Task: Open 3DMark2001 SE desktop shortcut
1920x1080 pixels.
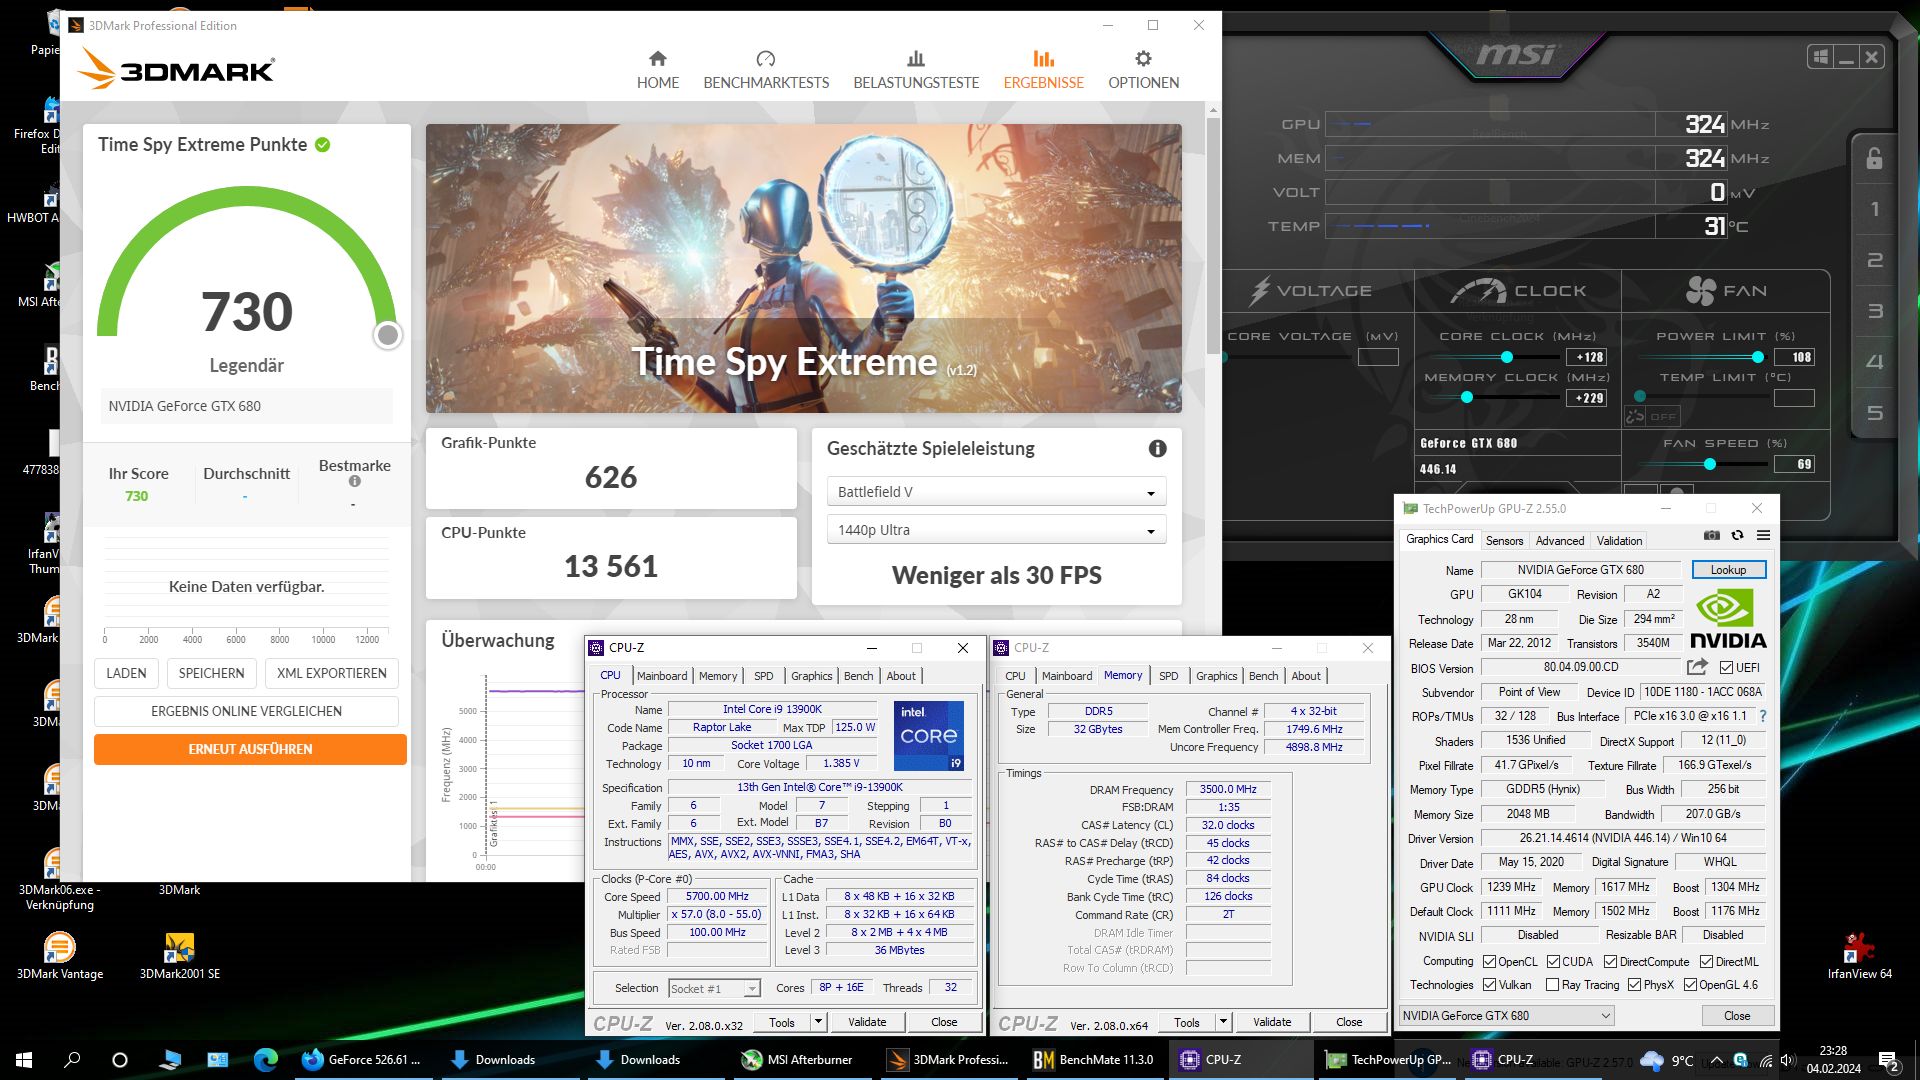Action: tap(179, 955)
